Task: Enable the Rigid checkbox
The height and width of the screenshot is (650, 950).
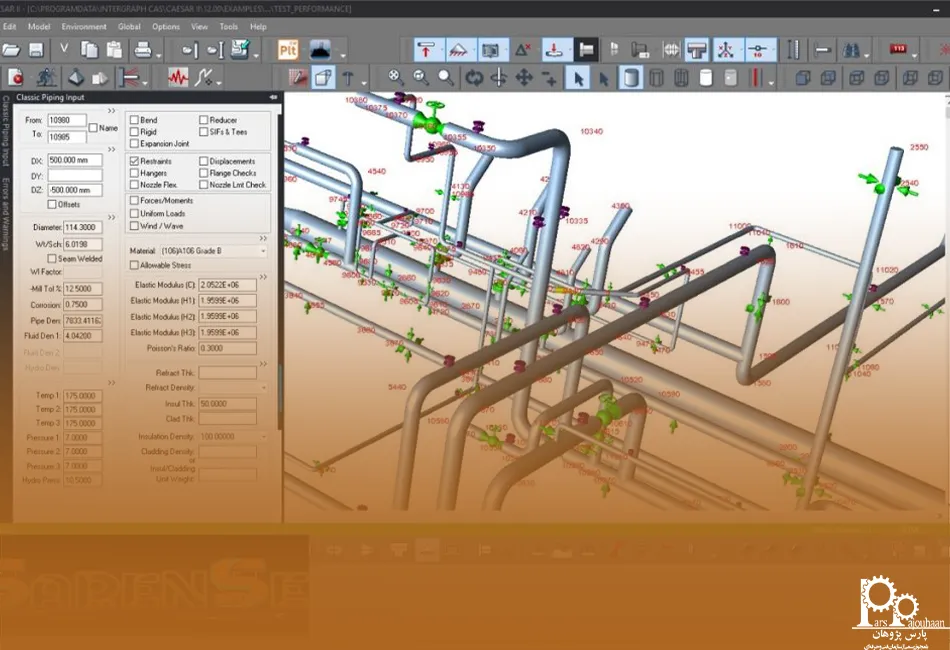Action: pyautogui.click(x=135, y=131)
